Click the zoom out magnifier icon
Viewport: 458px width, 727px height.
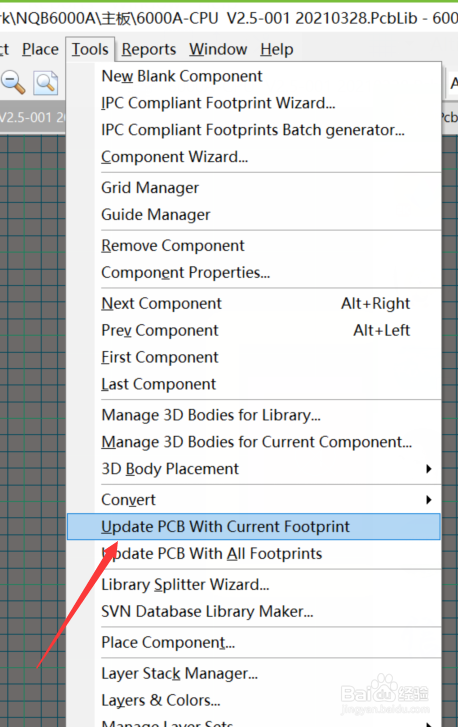[13, 83]
